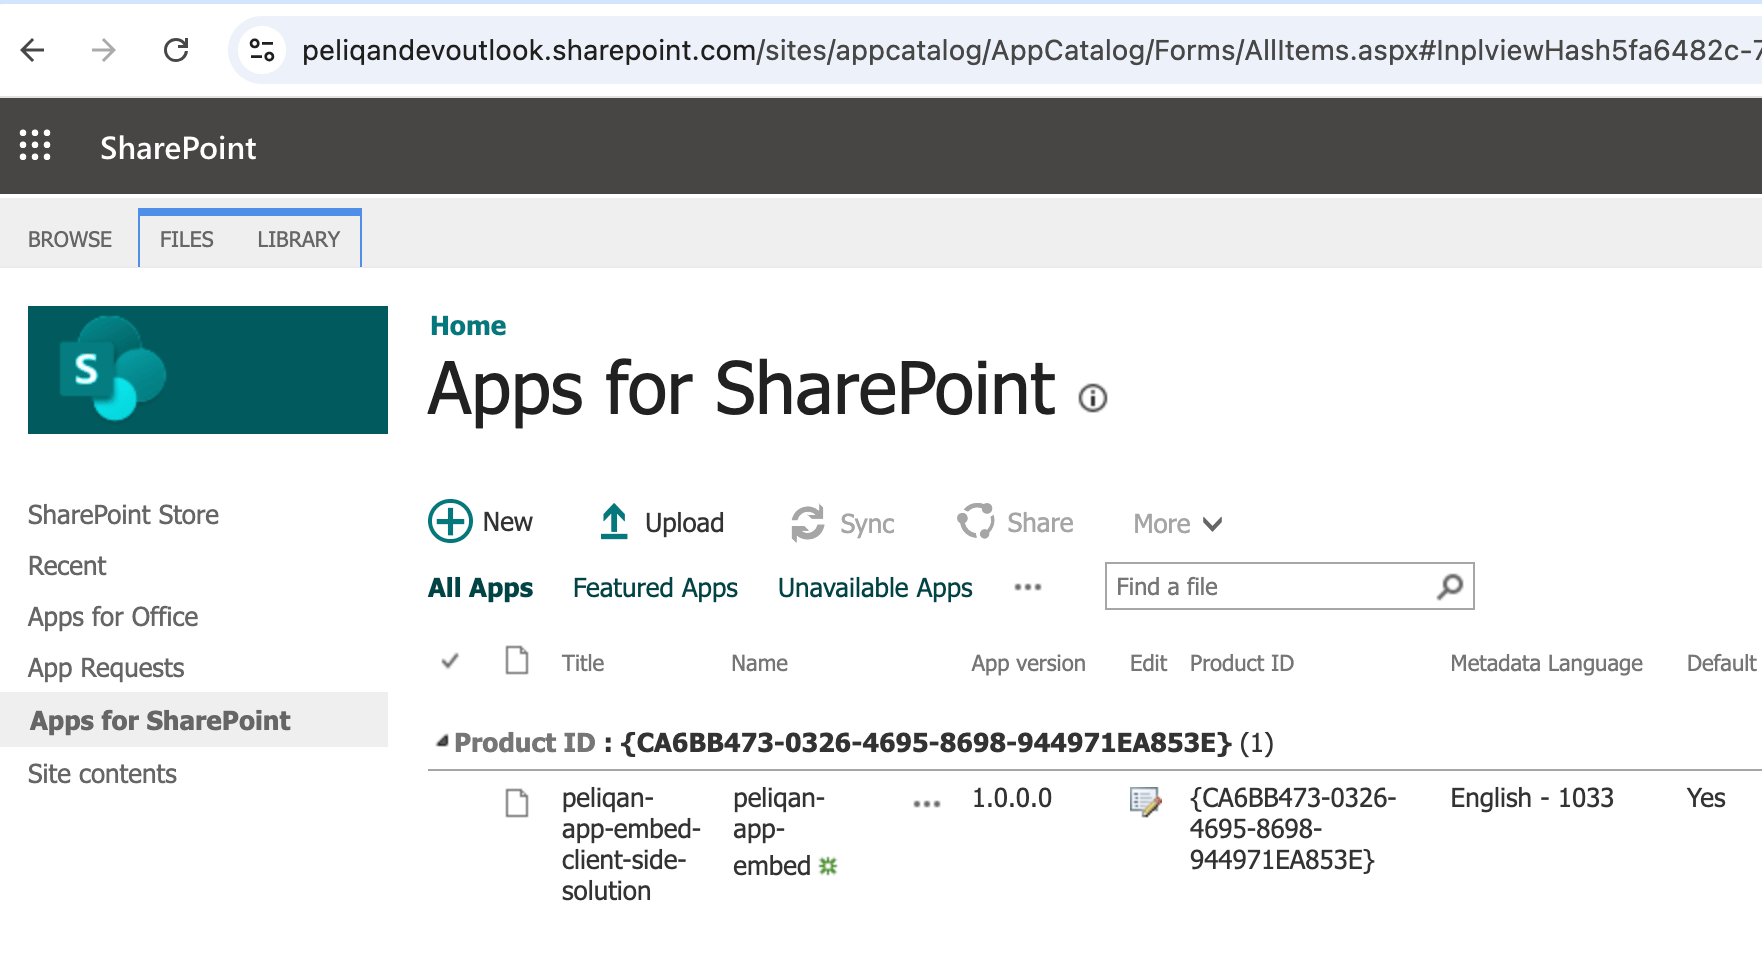Click the SharePoint site logo
The height and width of the screenshot is (954, 1762).
(208, 370)
